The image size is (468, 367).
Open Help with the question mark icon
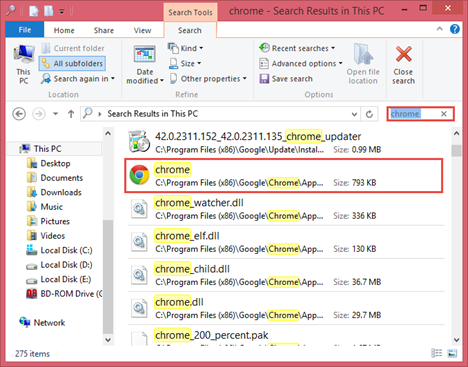click(x=455, y=29)
